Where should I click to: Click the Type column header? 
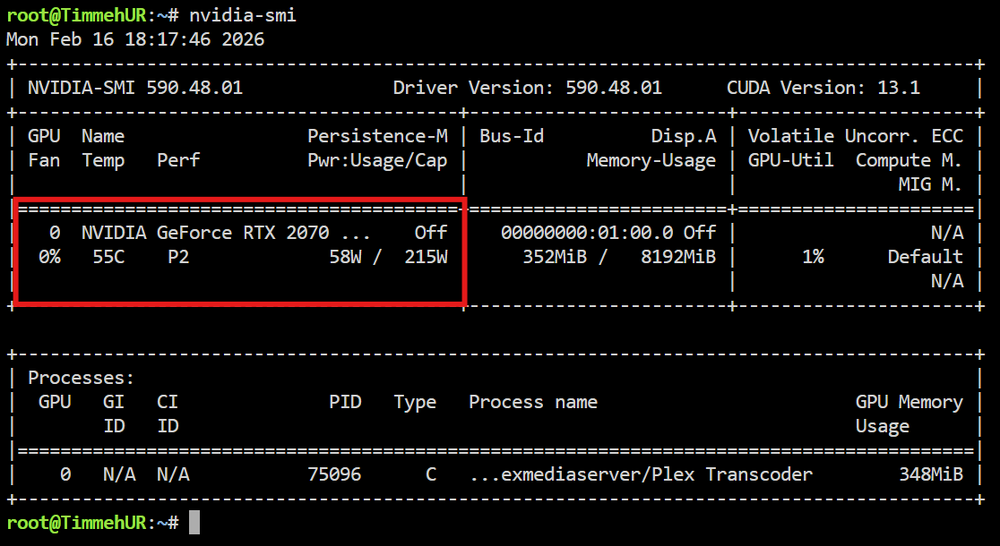[415, 402]
